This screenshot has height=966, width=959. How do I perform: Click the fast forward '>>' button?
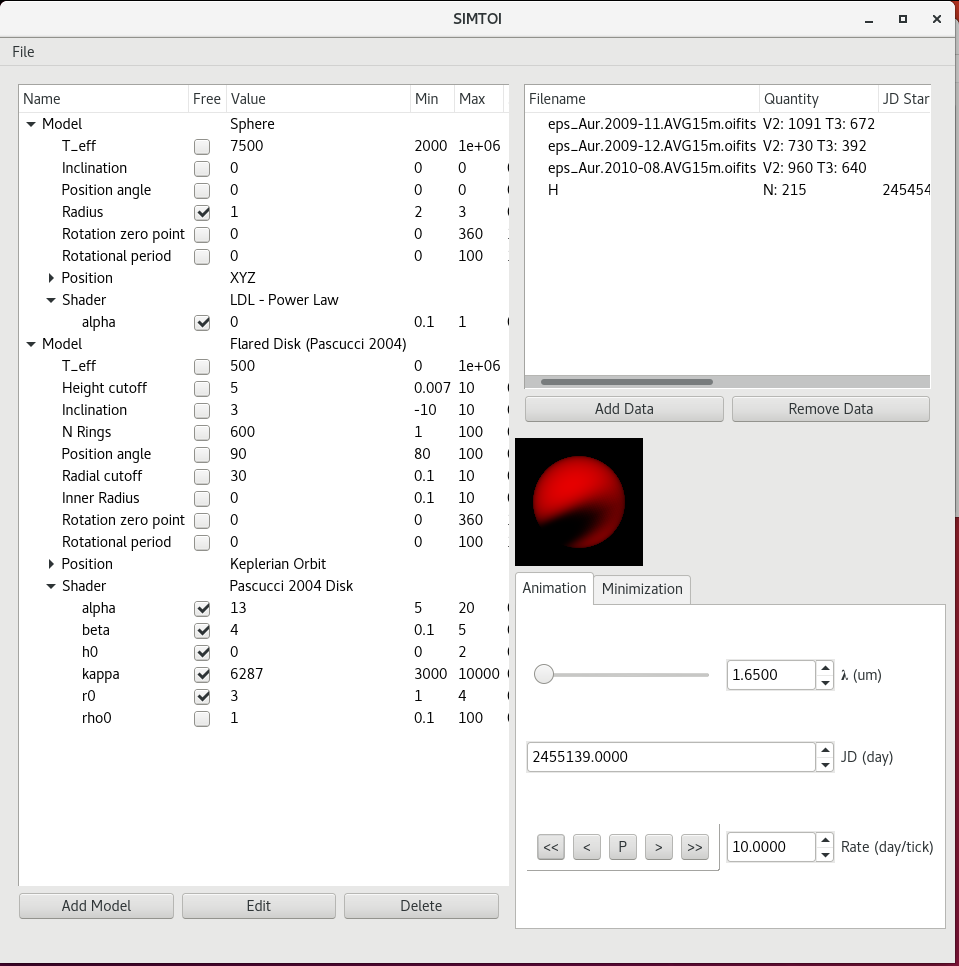[x=694, y=847]
